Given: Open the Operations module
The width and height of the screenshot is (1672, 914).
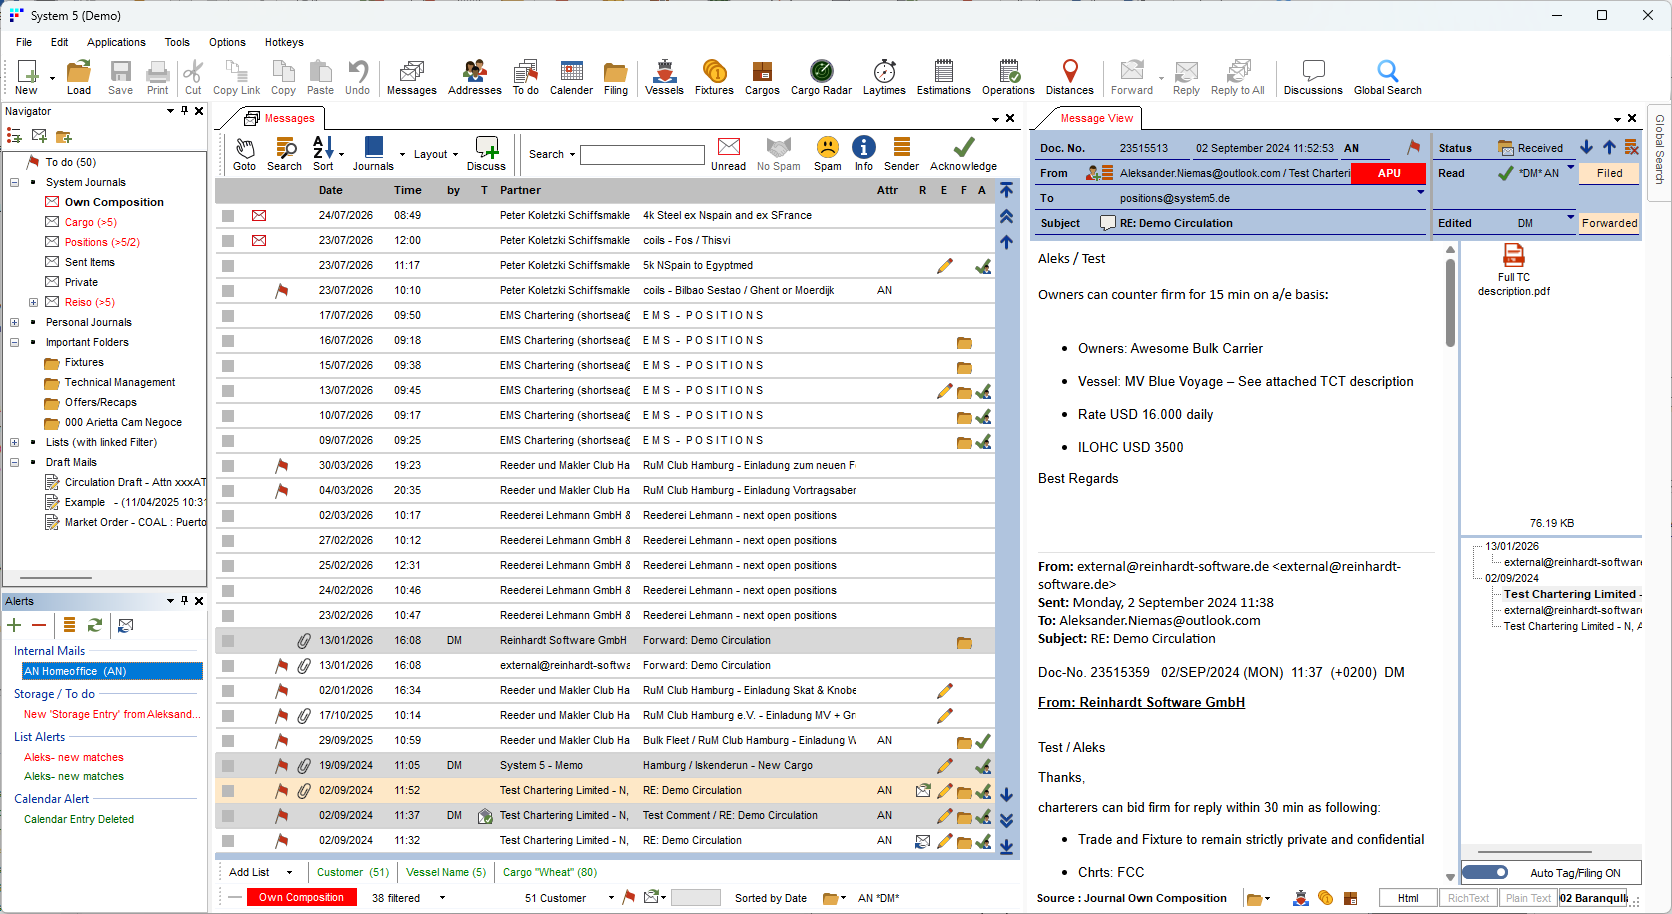Looking at the screenshot, I should [x=1008, y=78].
